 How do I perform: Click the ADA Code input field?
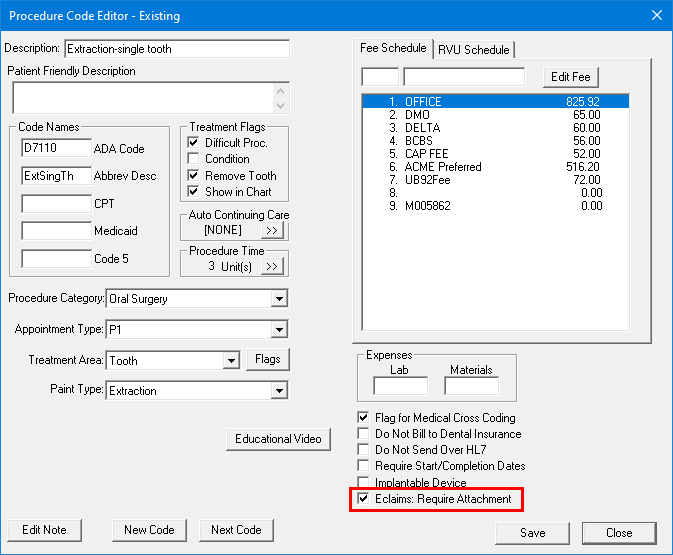pyautogui.click(x=56, y=149)
